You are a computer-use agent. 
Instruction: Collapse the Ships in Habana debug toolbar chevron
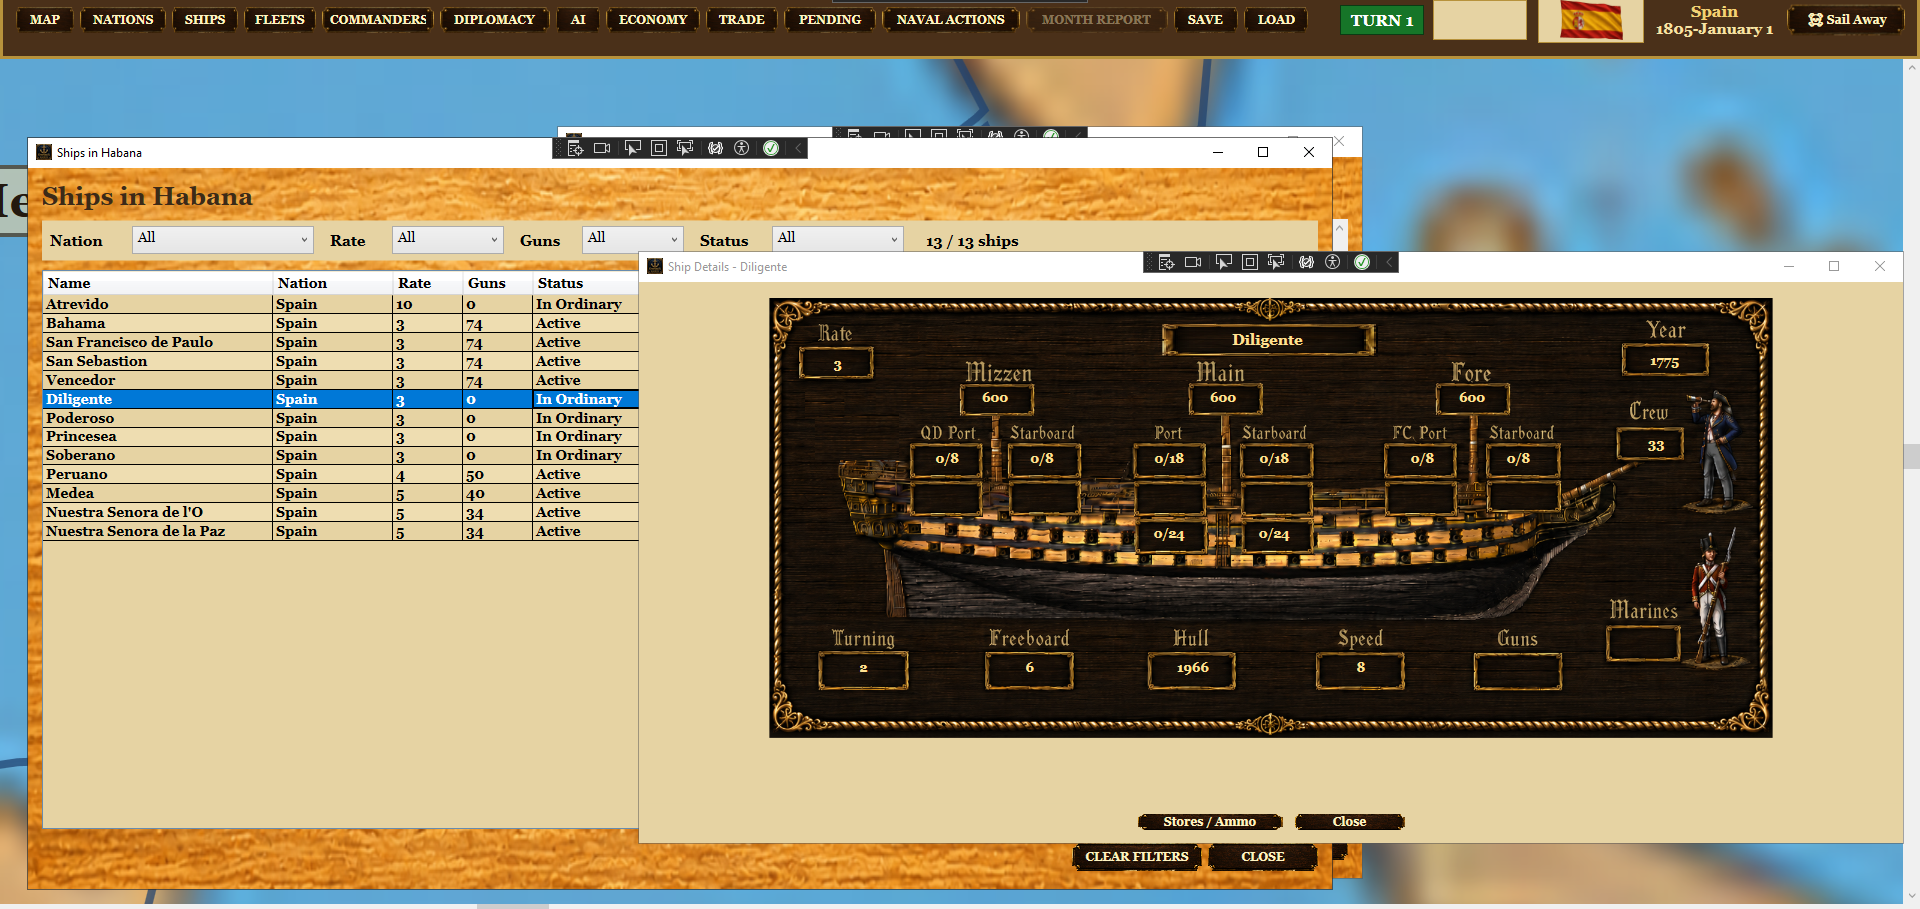(x=798, y=148)
